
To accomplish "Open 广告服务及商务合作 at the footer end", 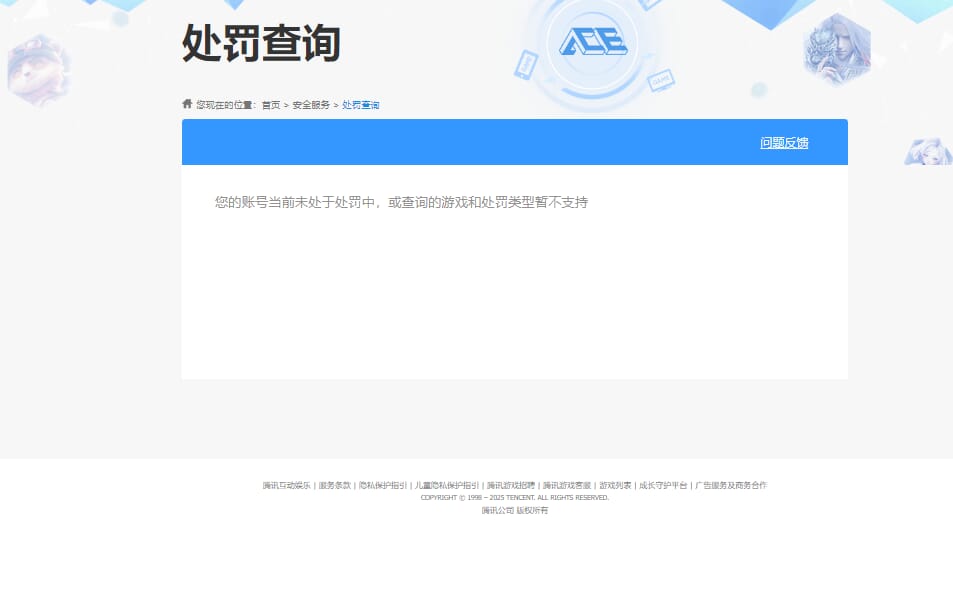I will point(733,485).
